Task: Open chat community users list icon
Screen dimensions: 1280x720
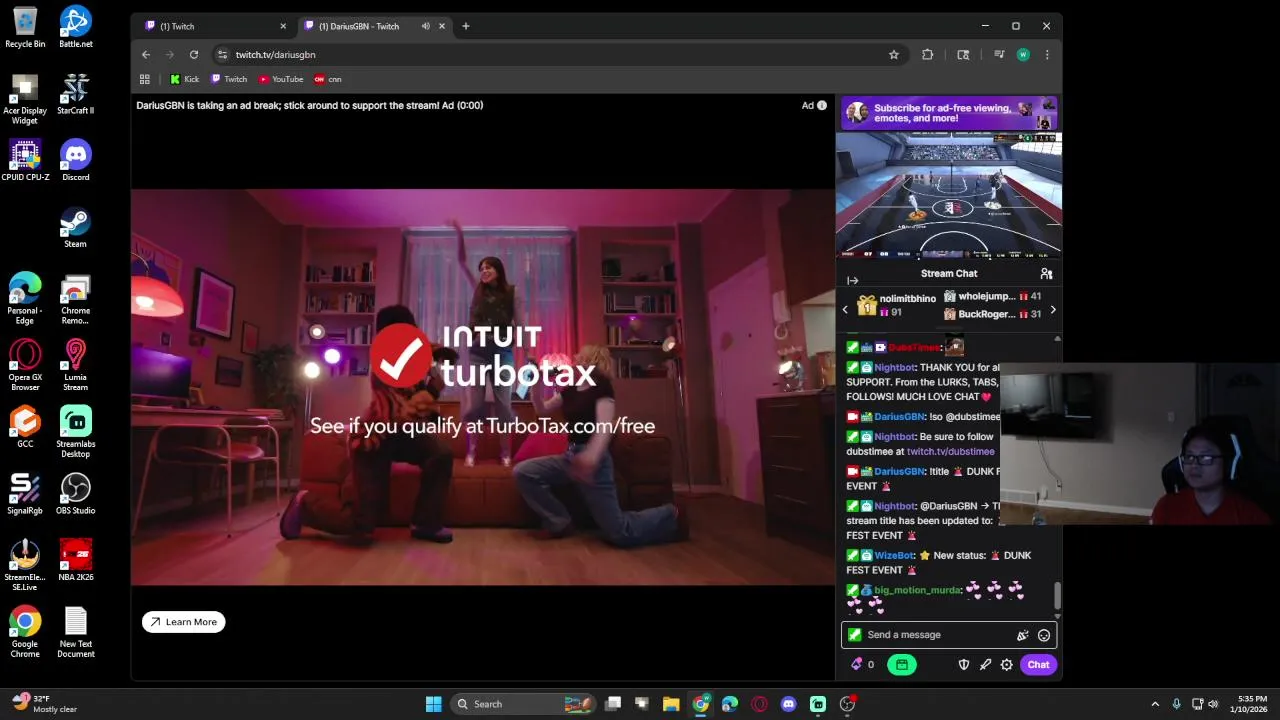Action: 1046,274
